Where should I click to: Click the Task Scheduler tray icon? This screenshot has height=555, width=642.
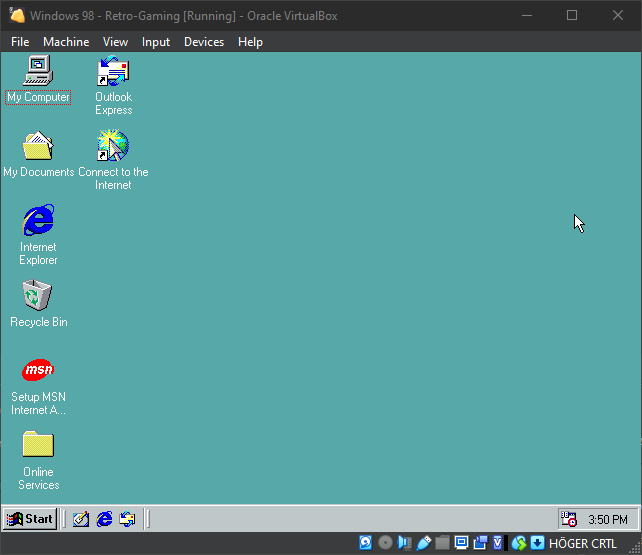pyautogui.click(x=569, y=519)
